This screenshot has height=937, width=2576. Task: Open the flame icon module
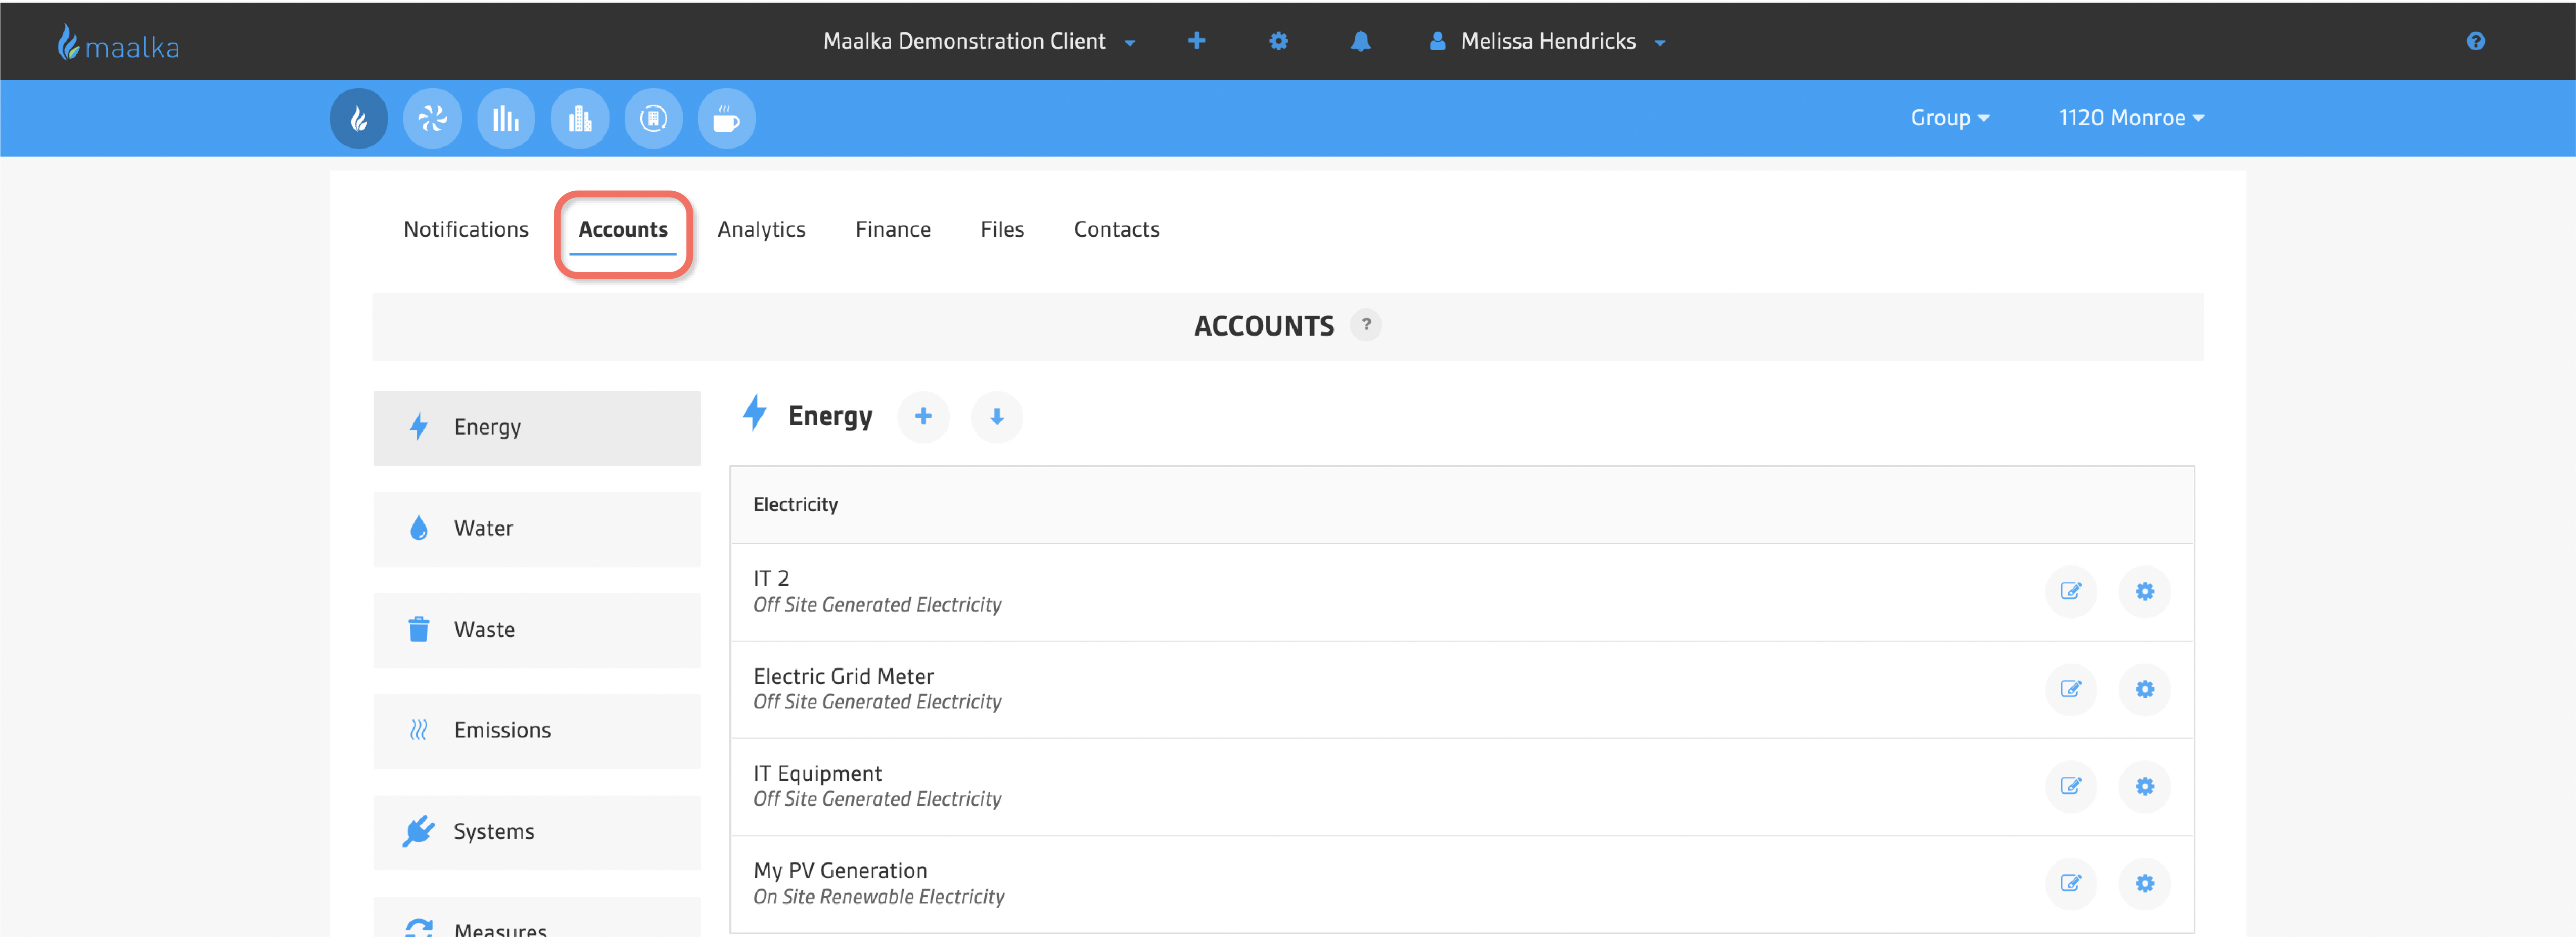[359, 119]
